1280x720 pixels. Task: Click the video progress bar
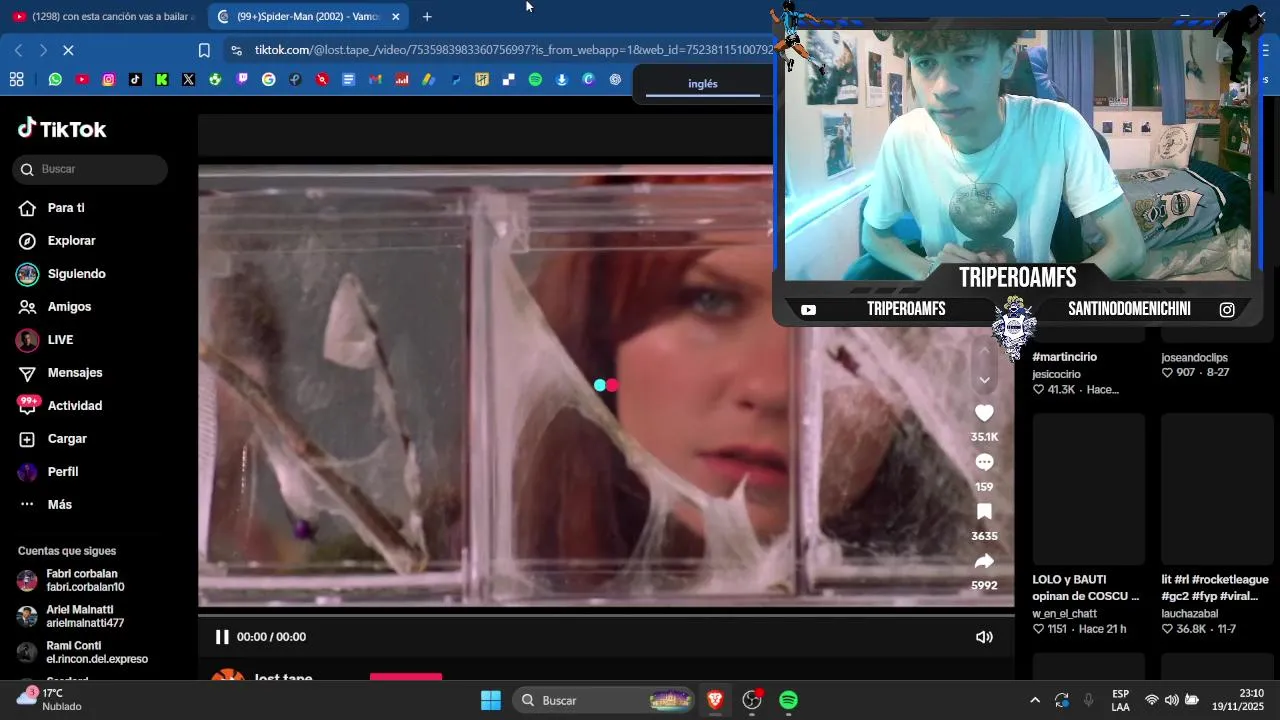pyautogui.click(x=606, y=614)
